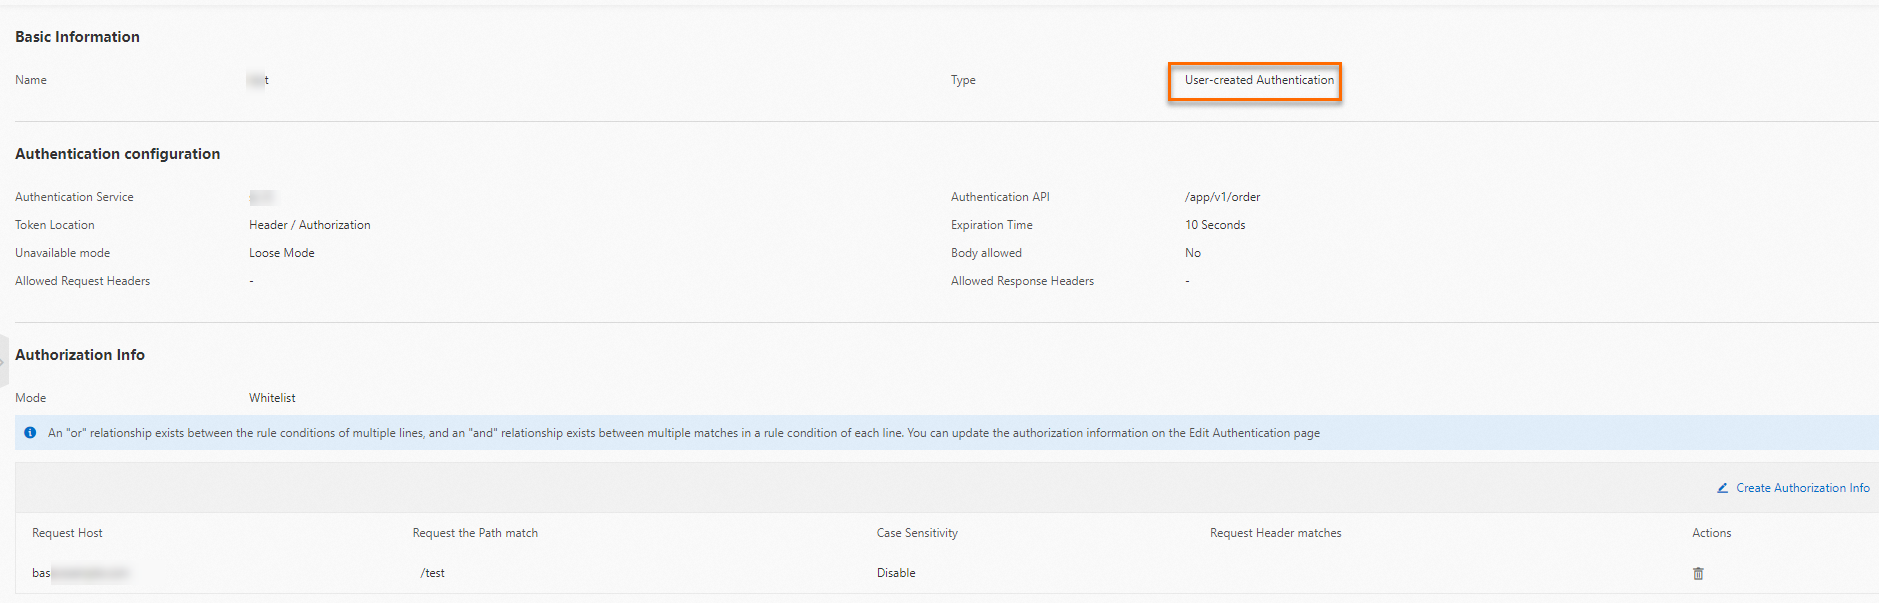The height and width of the screenshot is (603, 1879).
Task: Click the blurred Name value
Action: tap(258, 80)
